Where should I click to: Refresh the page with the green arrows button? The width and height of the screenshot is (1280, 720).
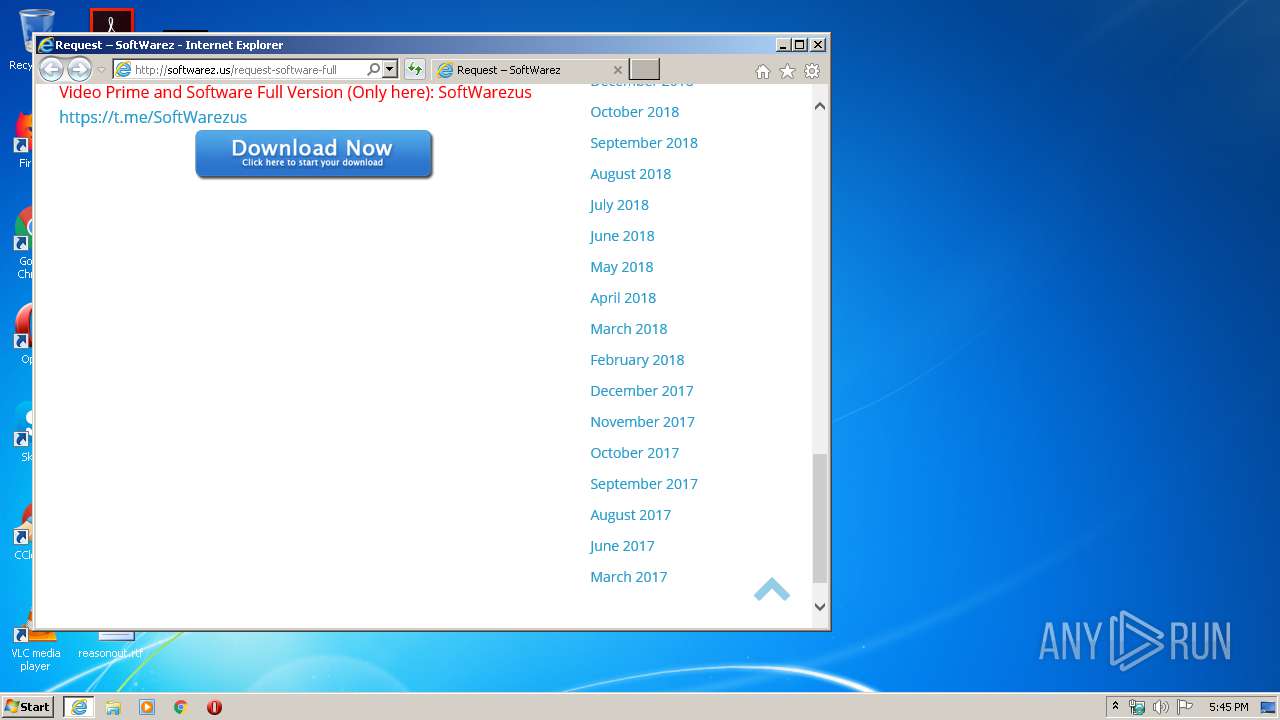click(414, 70)
